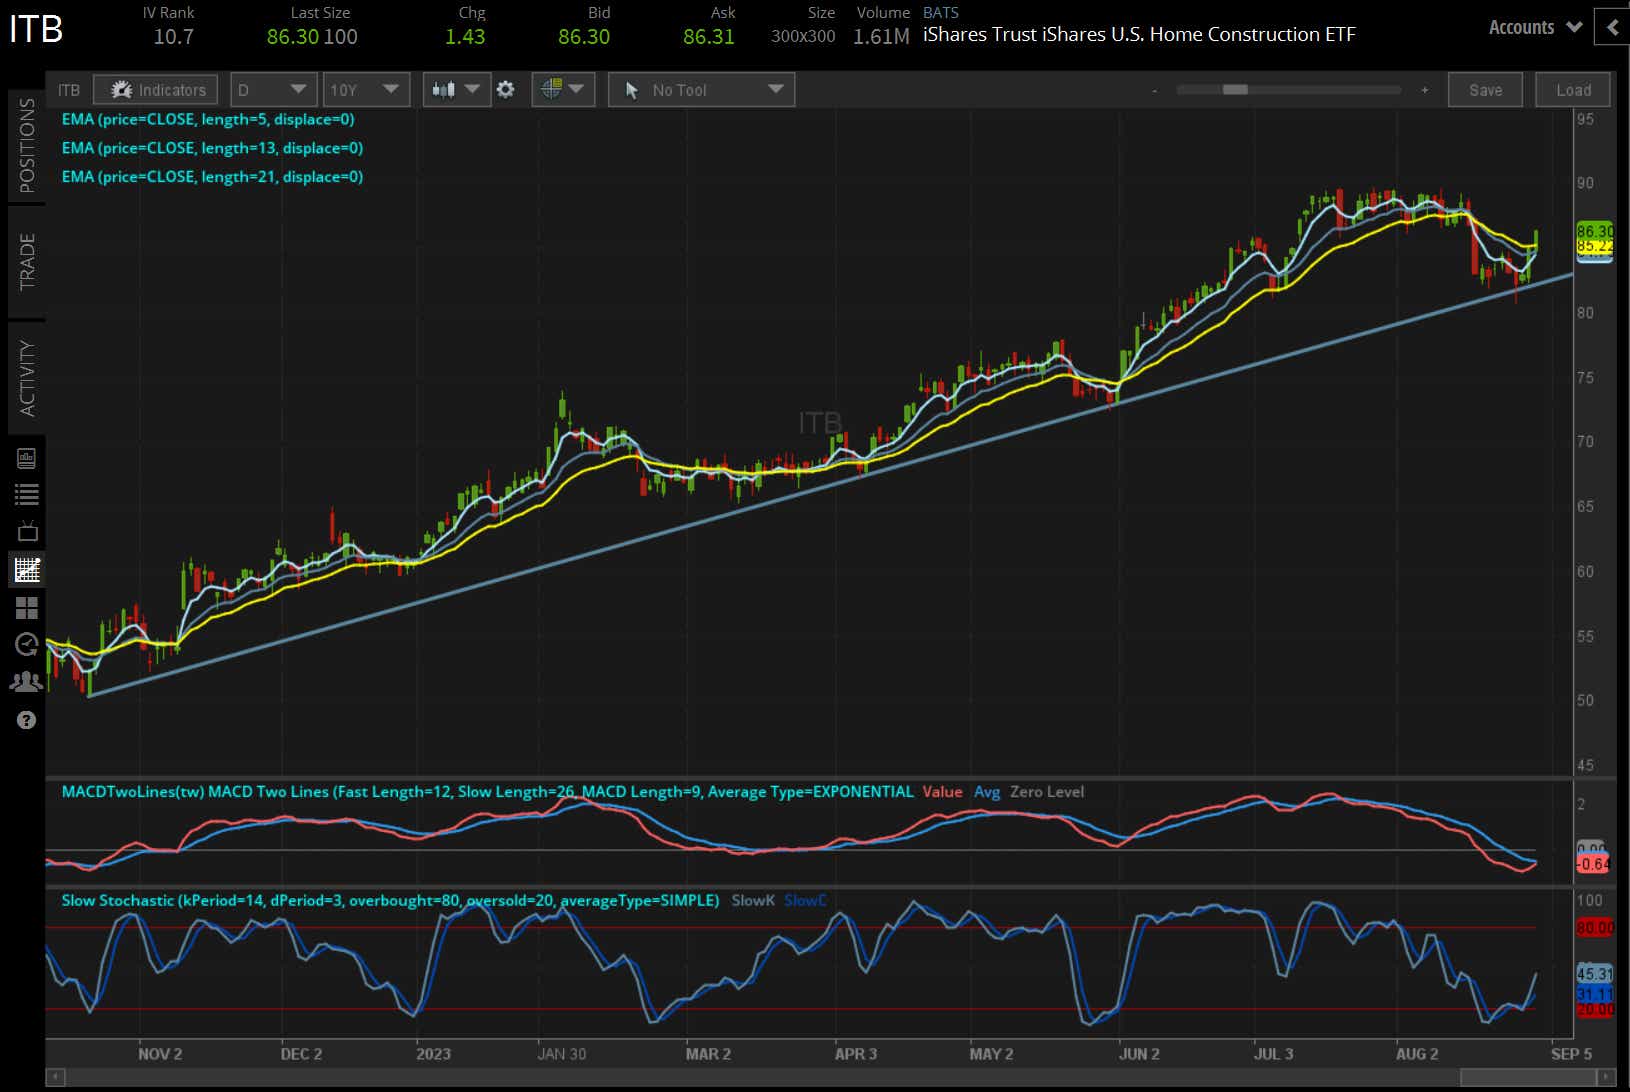Open the news/reports book icon in sidebar
Image resolution: width=1630 pixels, height=1092 pixels.
click(x=27, y=458)
